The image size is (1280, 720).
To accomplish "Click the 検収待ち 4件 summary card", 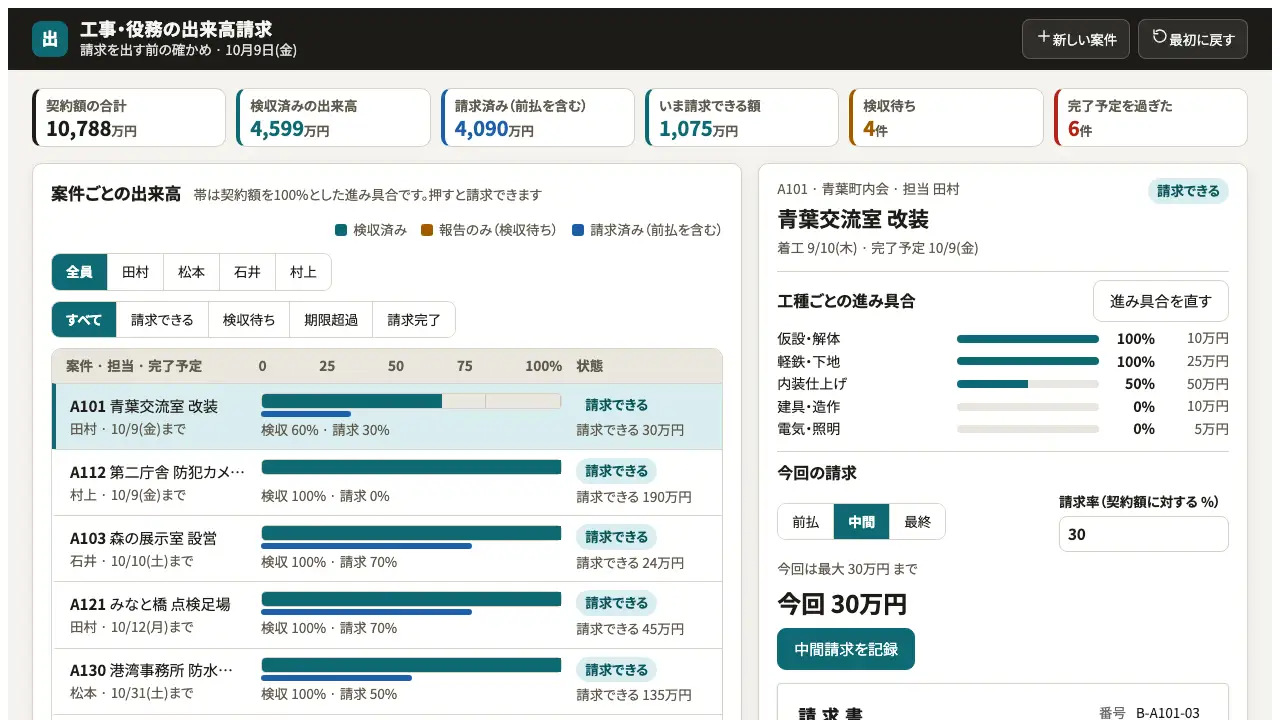I will coord(946,118).
